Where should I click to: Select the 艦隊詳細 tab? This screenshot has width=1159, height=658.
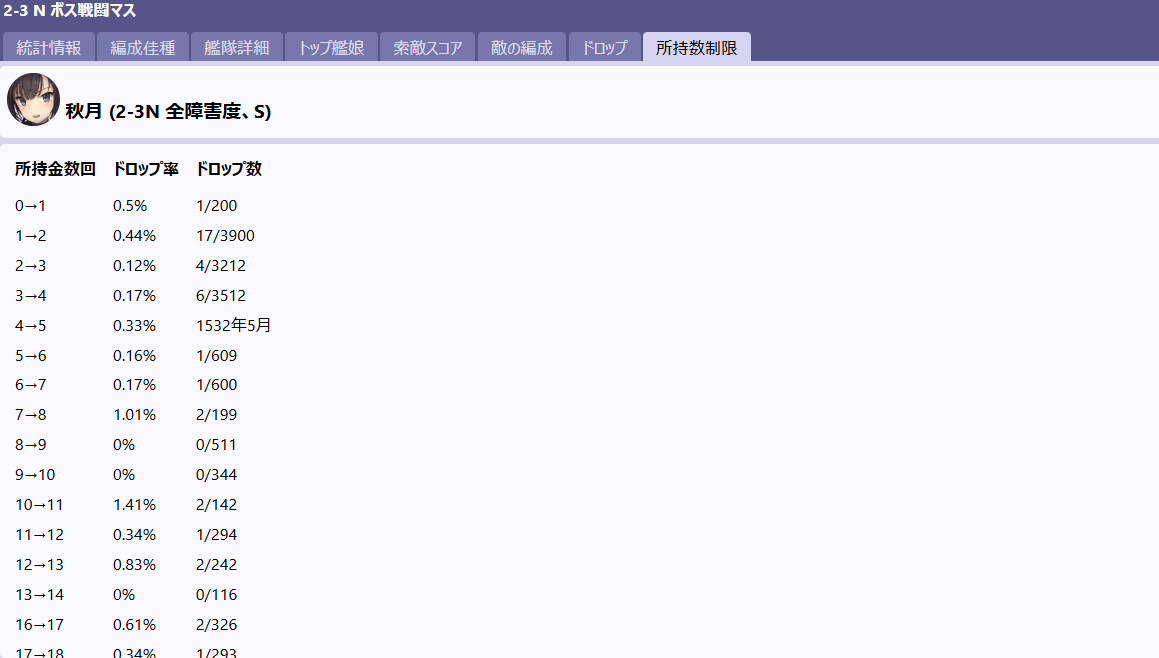[x=236, y=47]
